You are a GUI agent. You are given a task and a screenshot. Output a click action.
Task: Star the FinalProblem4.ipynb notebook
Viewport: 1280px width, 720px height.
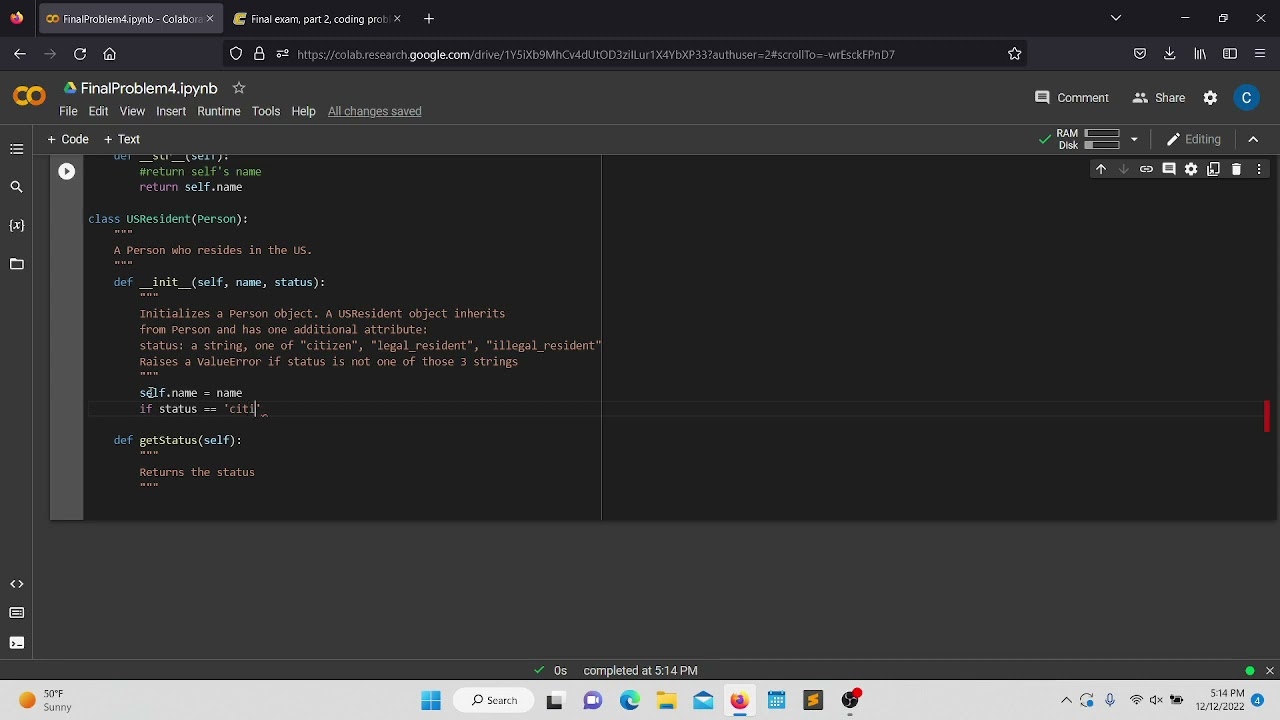[x=238, y=88]
